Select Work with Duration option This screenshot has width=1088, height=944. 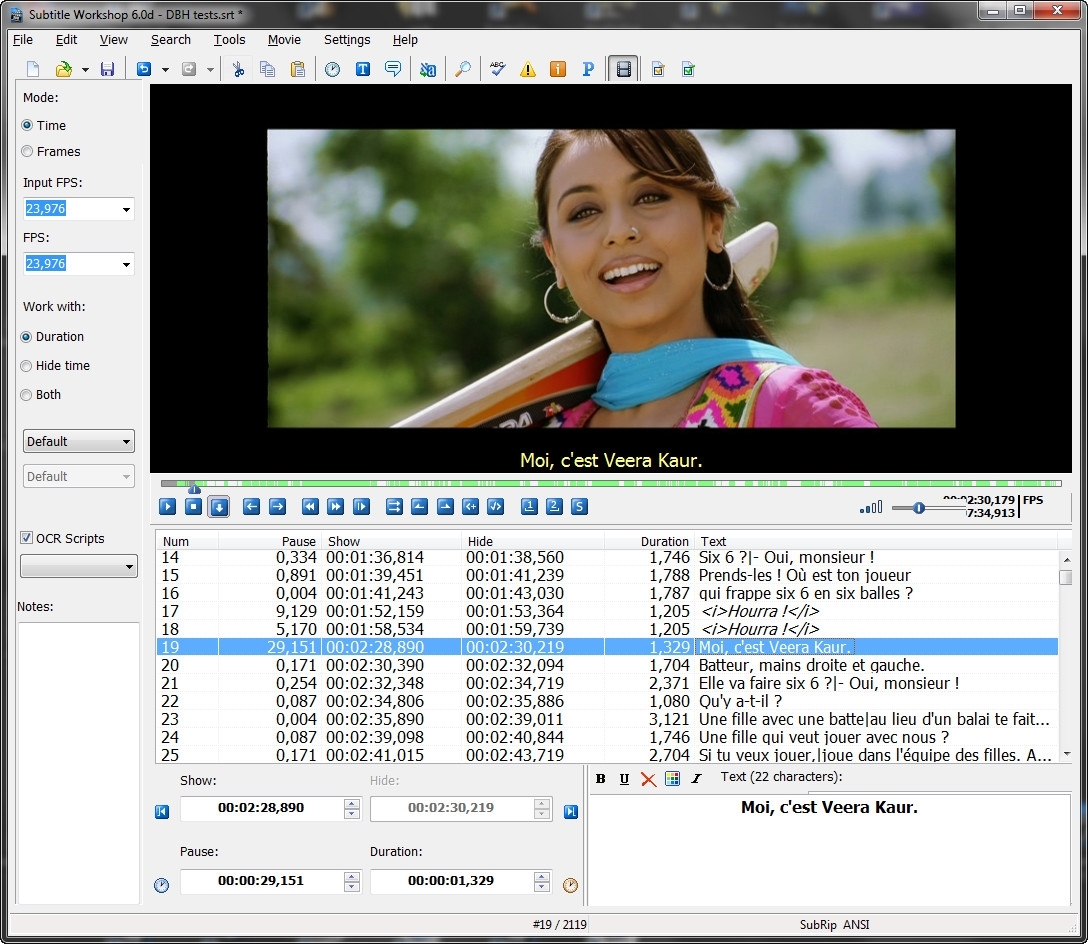(26, 337)
